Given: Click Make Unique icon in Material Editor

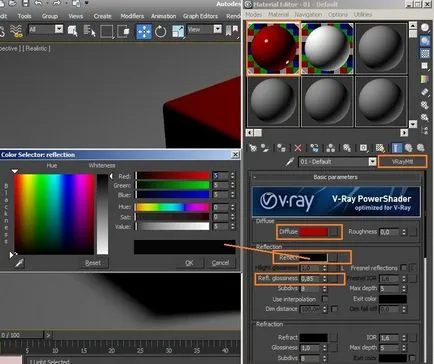Looking at the screenshot, I should tap(331, 148).
